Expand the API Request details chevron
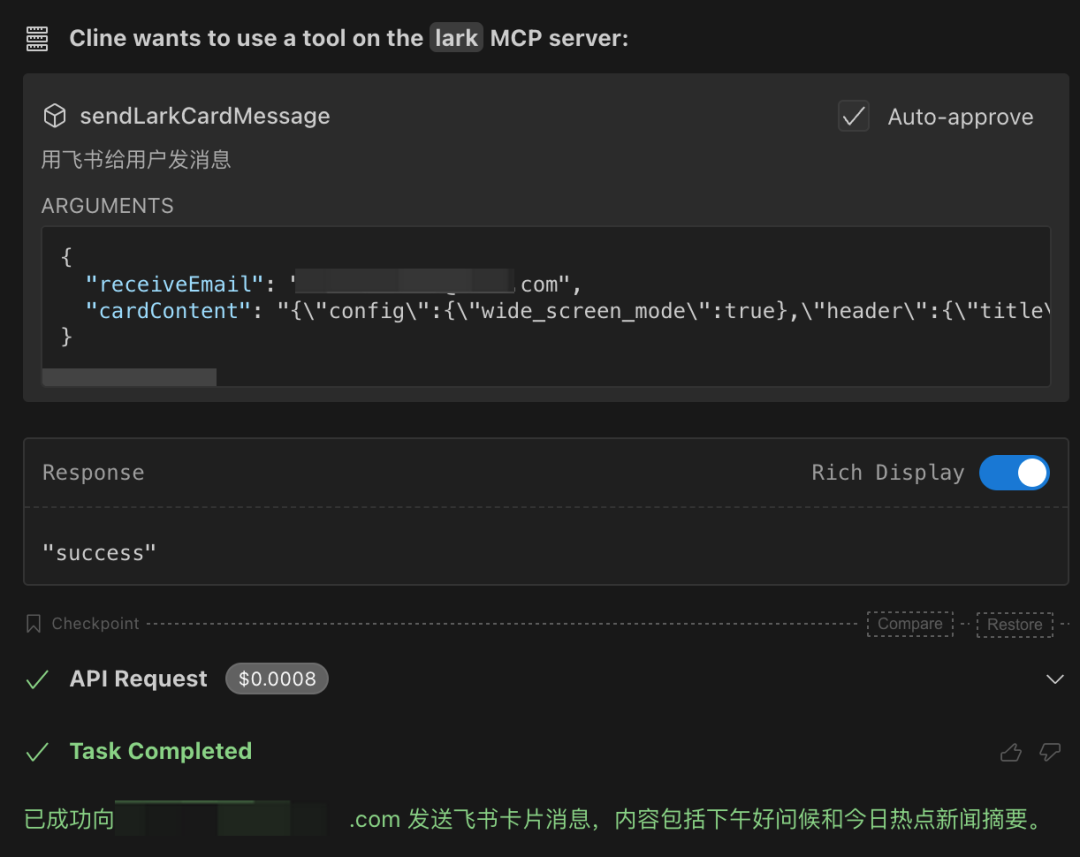Viewport: 1080px width, 857px height. coord(1055,679)
